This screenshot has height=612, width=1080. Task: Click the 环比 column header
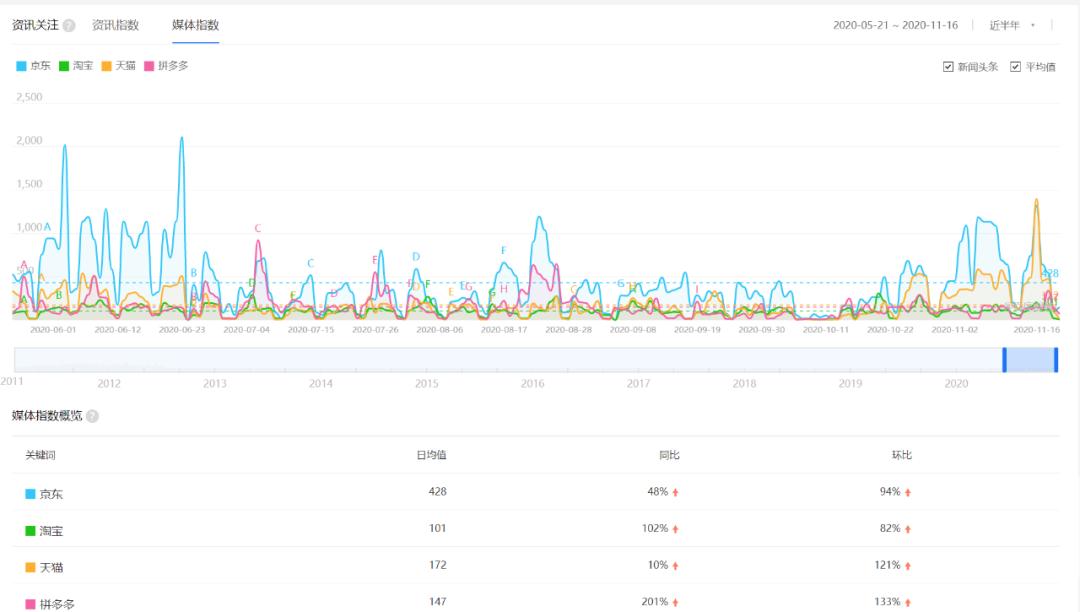902,455
